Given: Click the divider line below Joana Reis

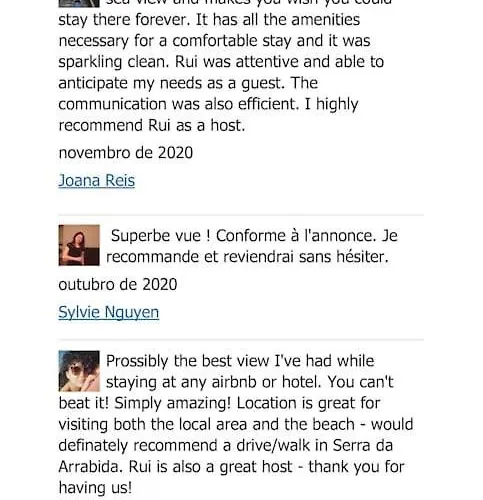Looking at the screenshot, I should tap(241, 215).
